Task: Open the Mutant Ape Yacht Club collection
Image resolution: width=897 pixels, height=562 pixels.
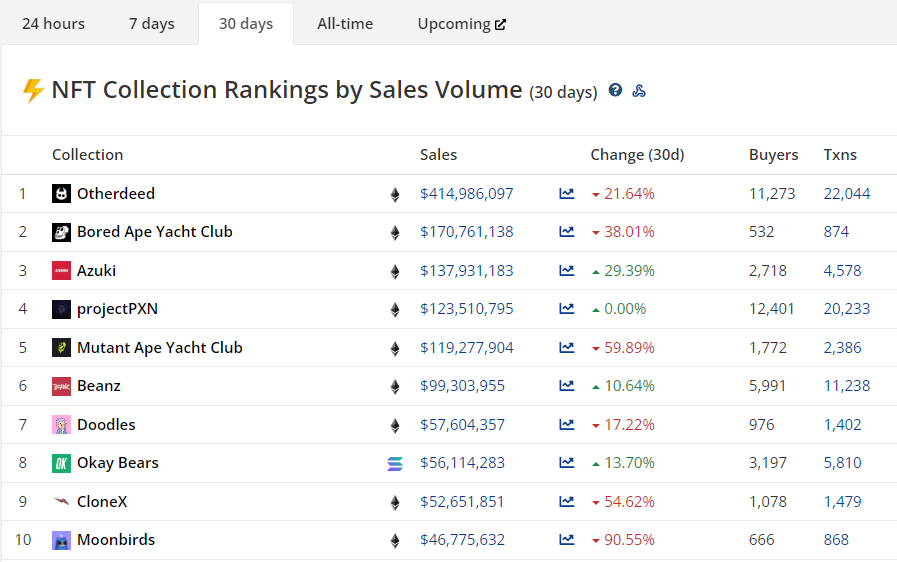Action: (x=159, y=348)
